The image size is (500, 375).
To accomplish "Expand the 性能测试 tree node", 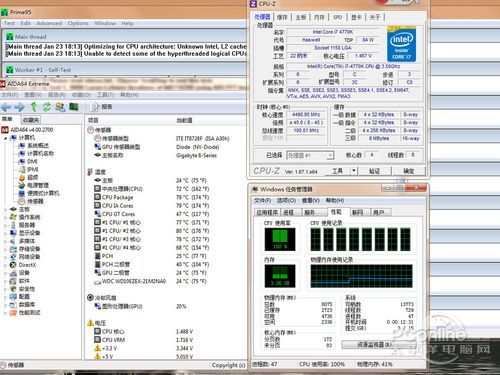I will (5, 313).
